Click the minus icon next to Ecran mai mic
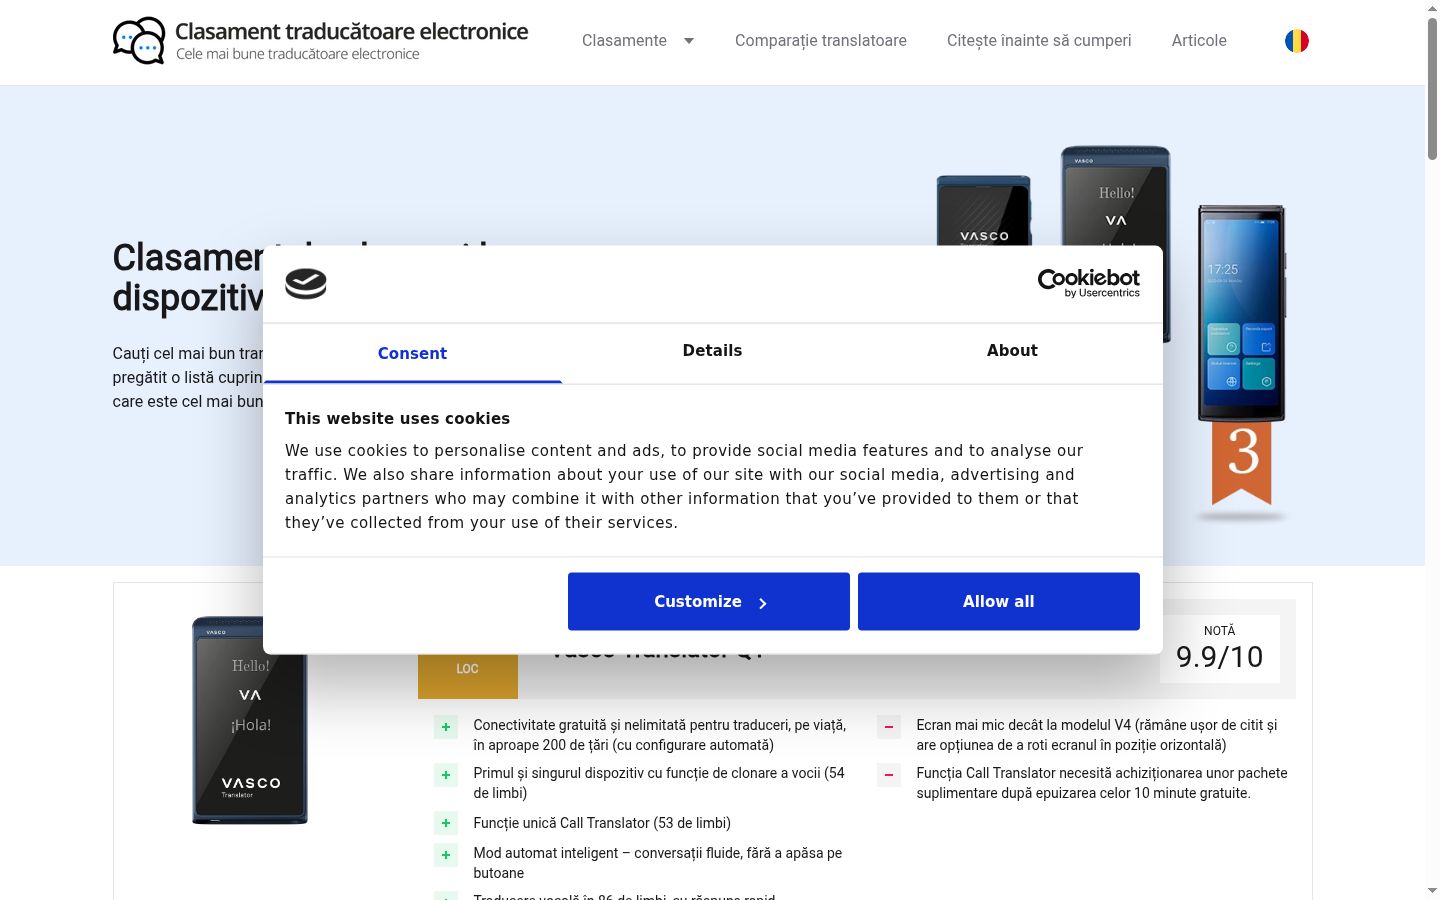The height and width of the screenshot is (900, 1440). [889, 727]
